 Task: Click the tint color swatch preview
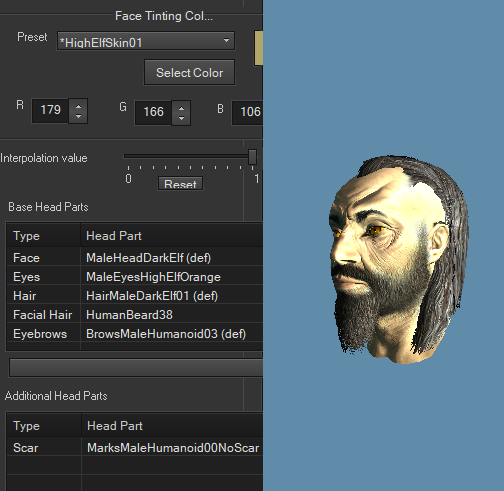259,48
